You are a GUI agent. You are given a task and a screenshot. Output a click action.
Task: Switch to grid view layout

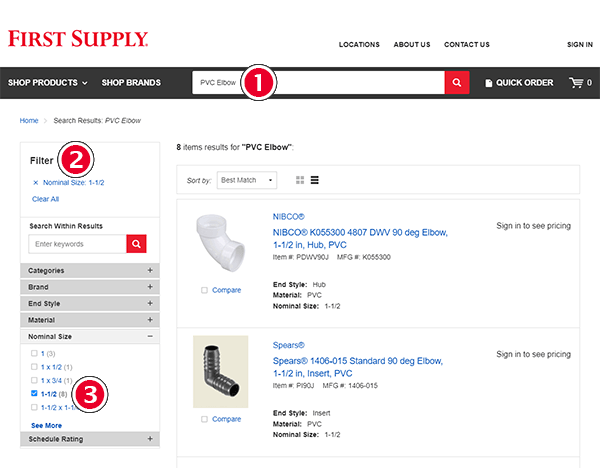pyautogui.click(x=300, y=180)
